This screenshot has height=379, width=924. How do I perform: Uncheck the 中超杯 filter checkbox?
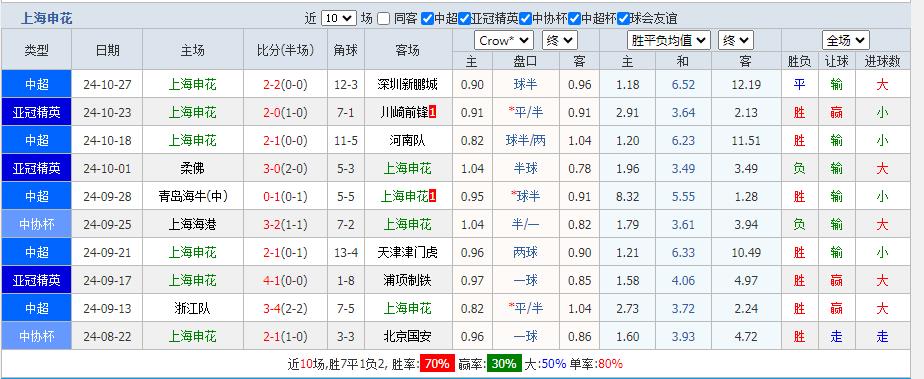(575, 18)
